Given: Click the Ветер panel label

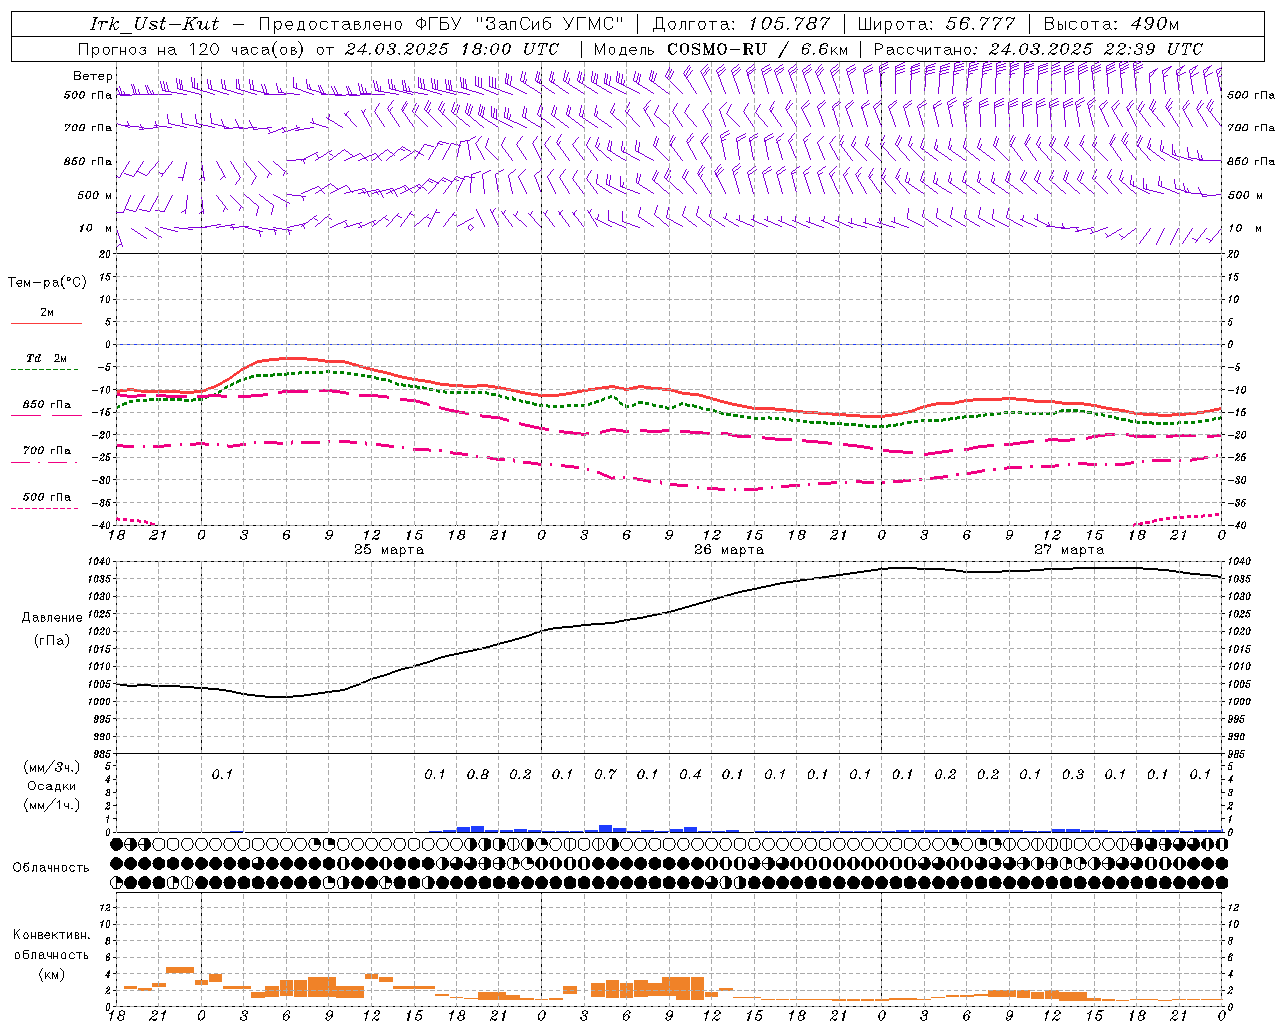Looking at the screenshot, I should (92, 76).
